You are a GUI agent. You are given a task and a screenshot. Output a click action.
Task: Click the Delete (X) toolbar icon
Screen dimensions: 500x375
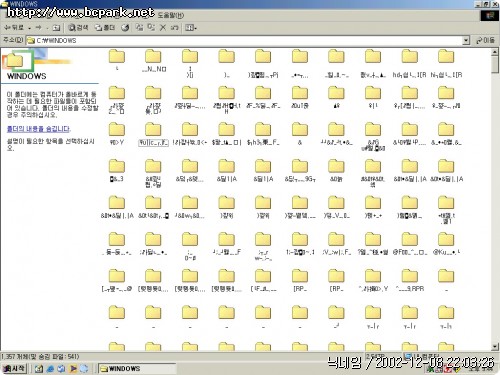[x=163, y=28]
